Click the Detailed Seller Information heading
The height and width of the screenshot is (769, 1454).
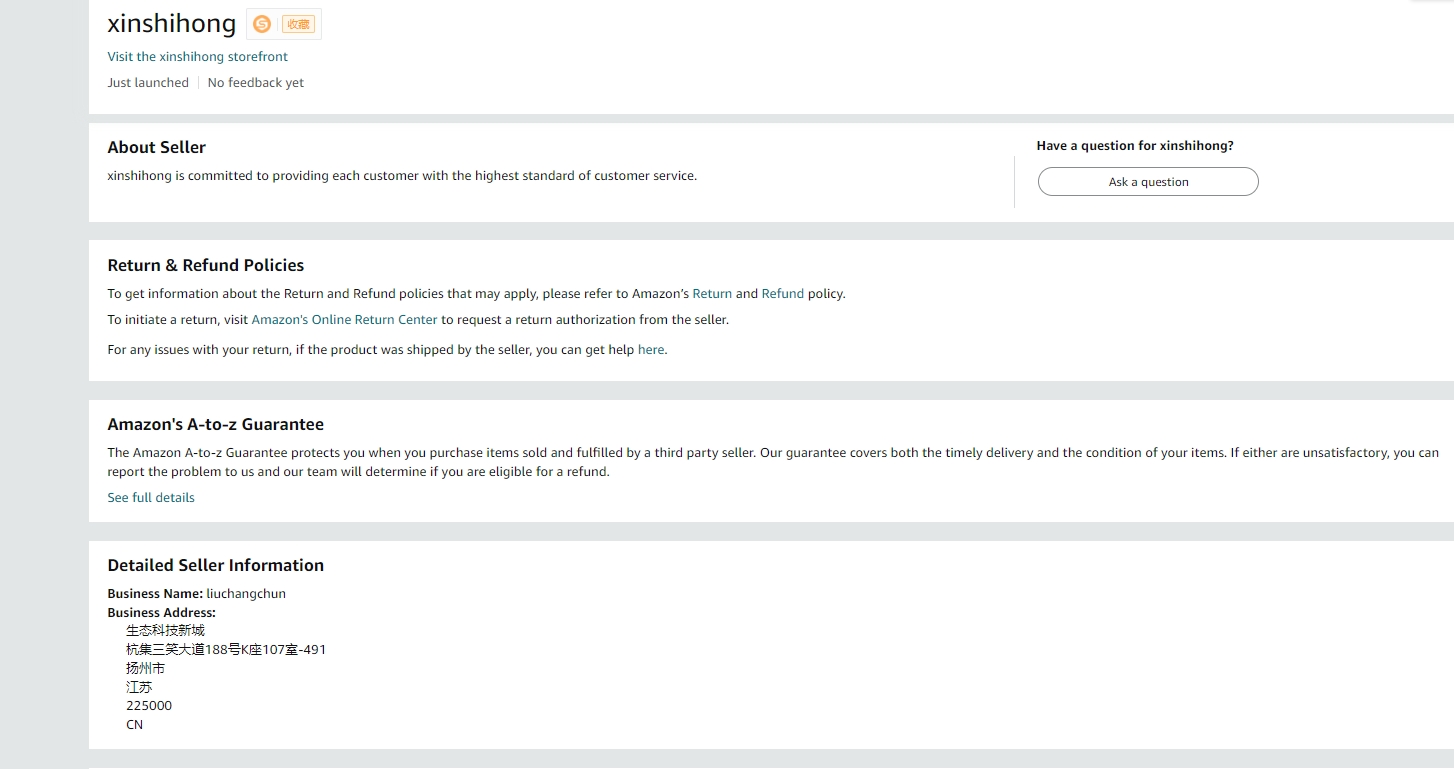point(215,565)
